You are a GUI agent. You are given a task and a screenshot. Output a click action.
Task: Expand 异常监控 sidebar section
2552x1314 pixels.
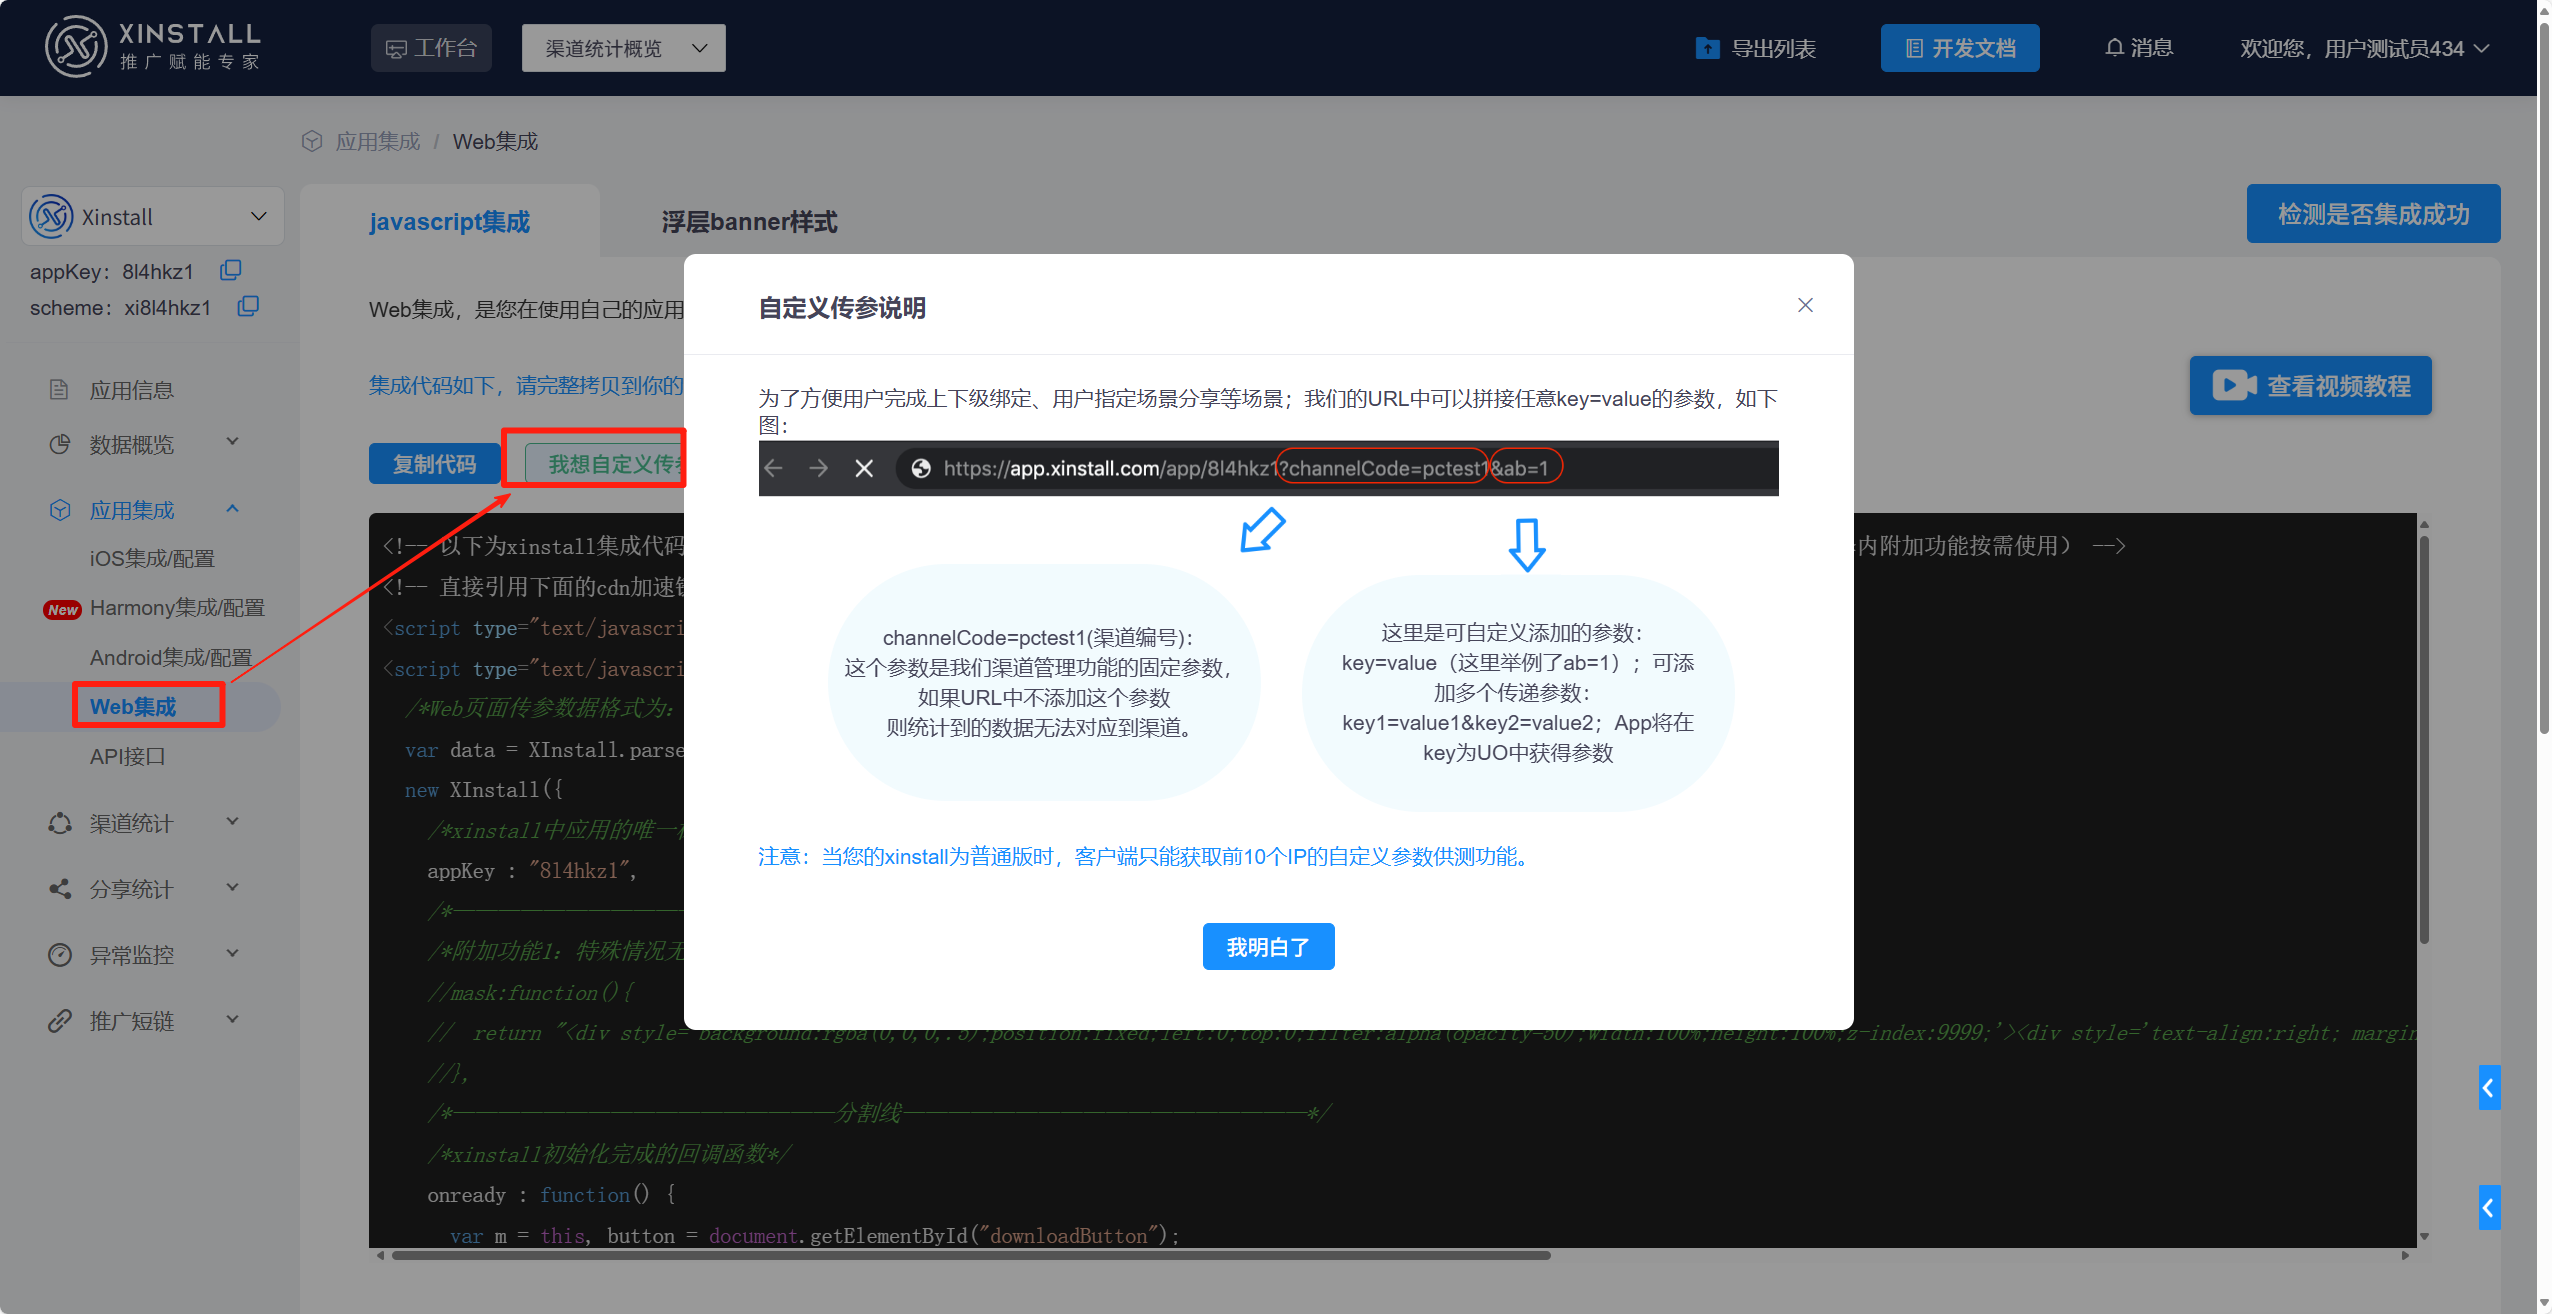tap(145, 955)
